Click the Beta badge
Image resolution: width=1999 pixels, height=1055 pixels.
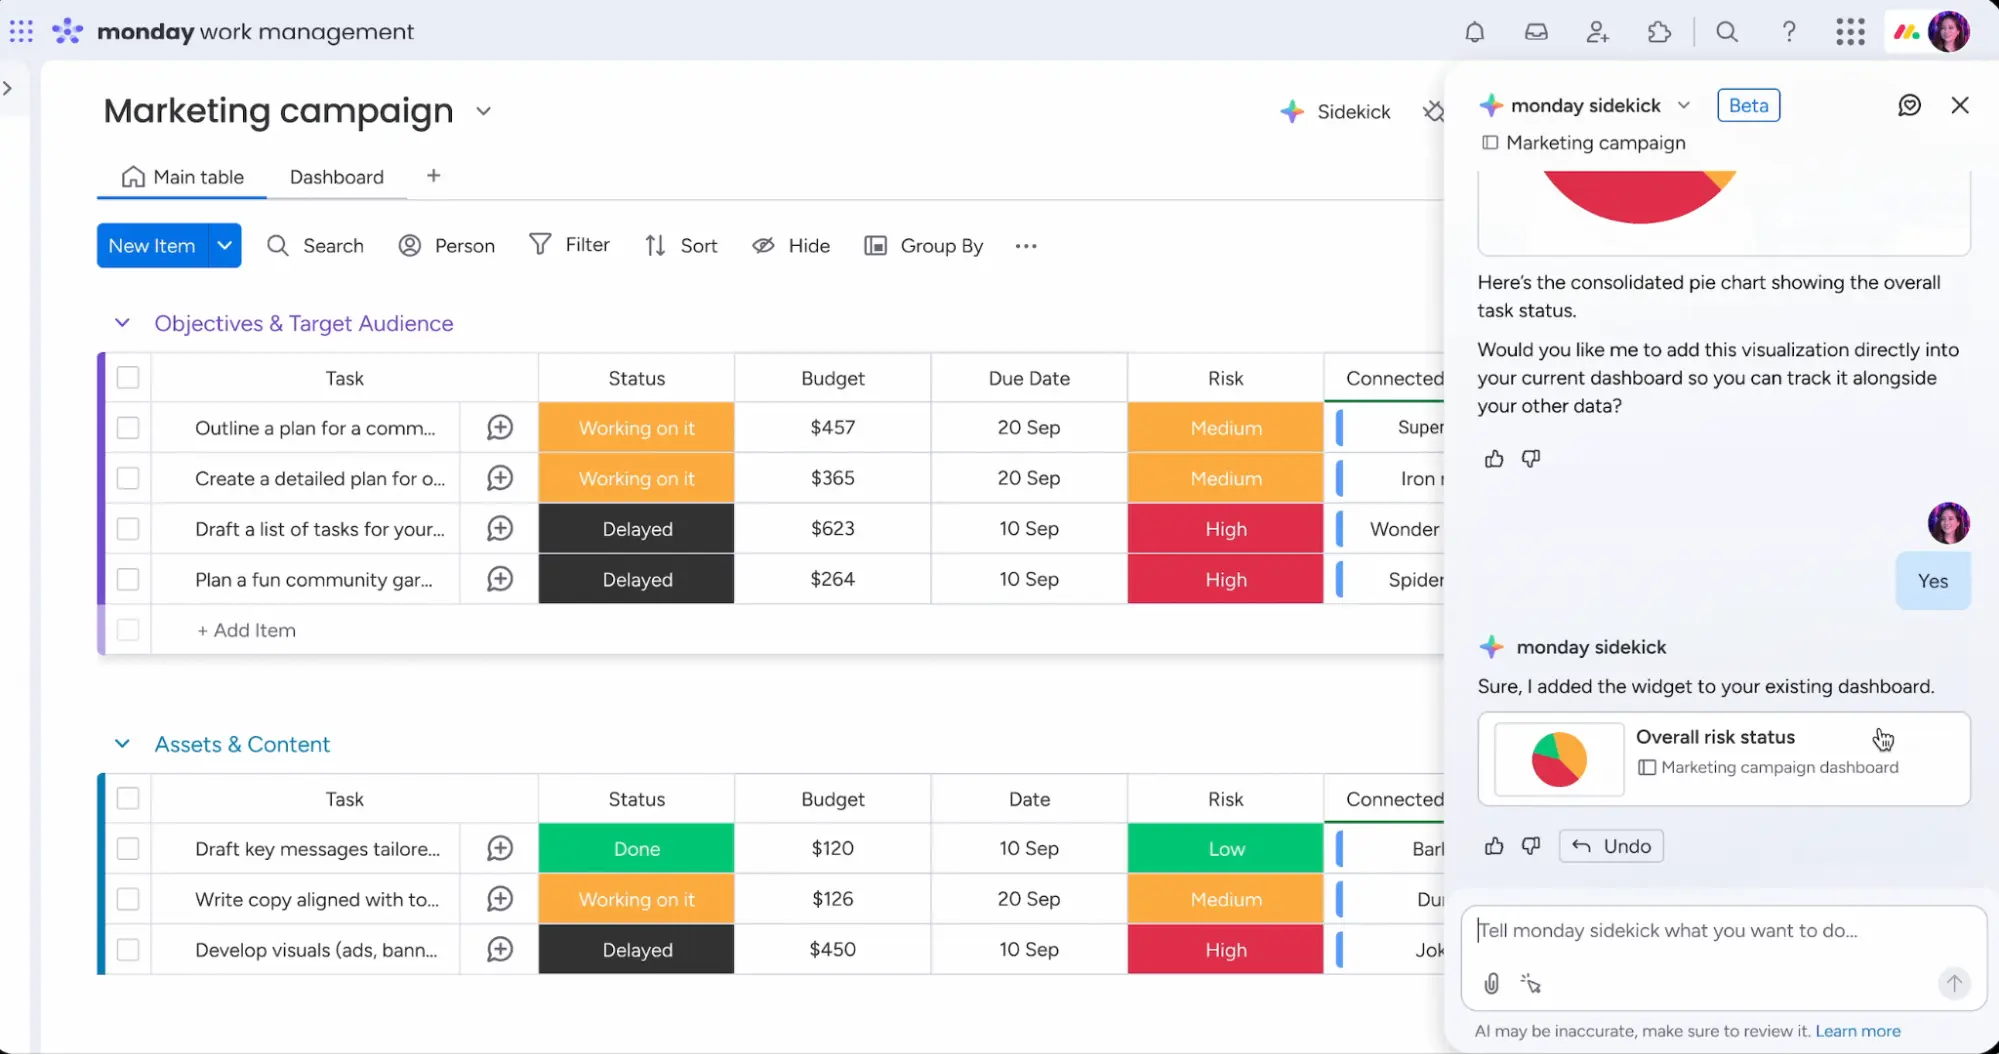coord(1748,105)
